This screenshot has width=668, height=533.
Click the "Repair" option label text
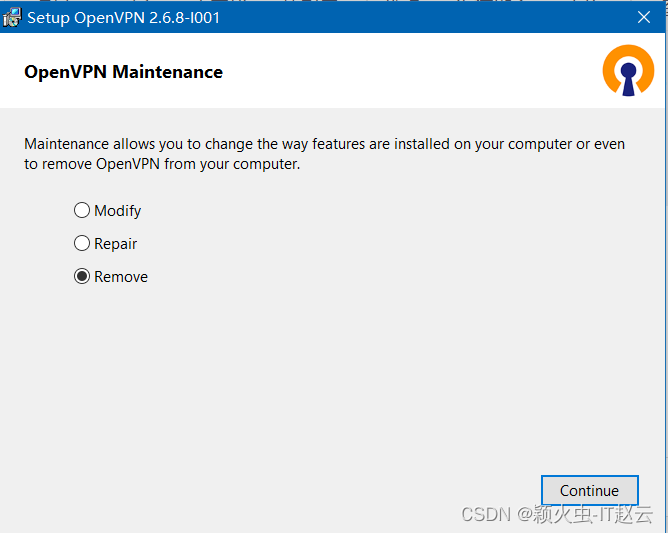[116, 244]
